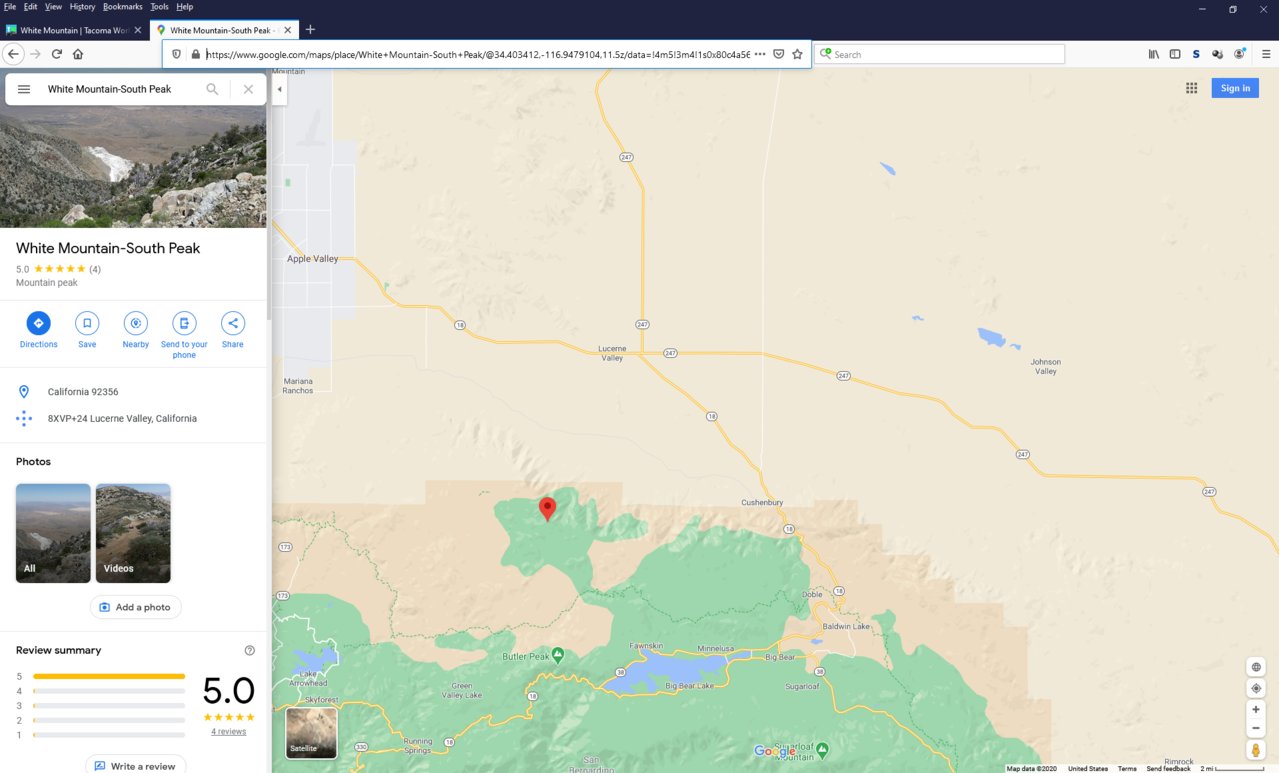Click the search magnifier in Maps search box
Screen dimensions: 1279x773
212,89
